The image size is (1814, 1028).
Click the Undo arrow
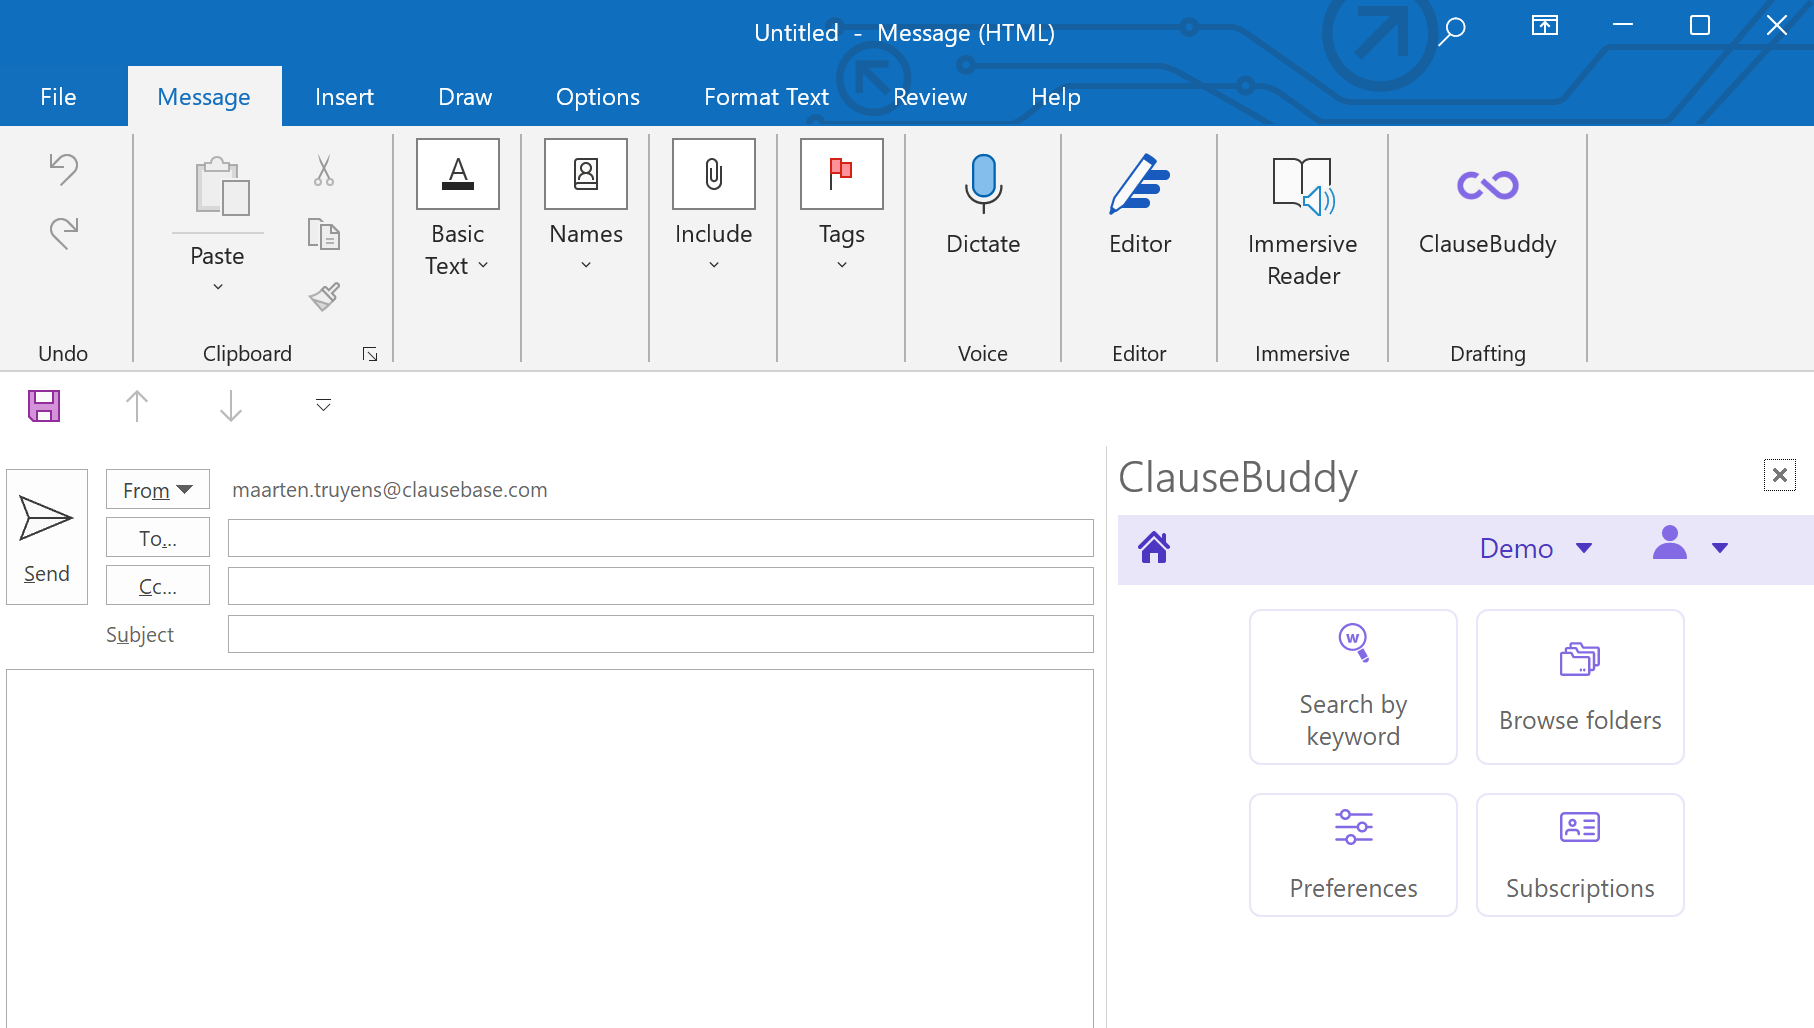(64, 169)
